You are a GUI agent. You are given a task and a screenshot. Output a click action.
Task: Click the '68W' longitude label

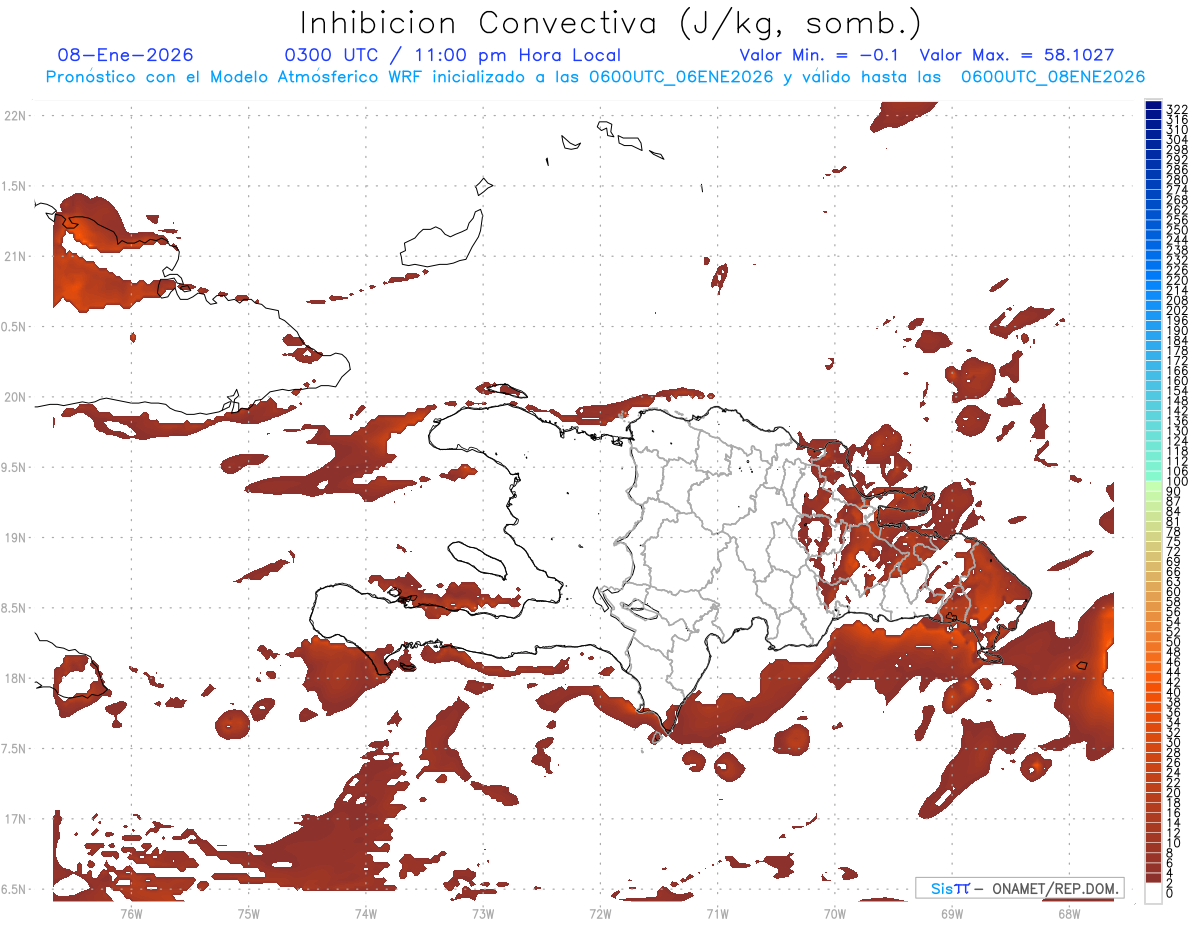[1068, 913]
